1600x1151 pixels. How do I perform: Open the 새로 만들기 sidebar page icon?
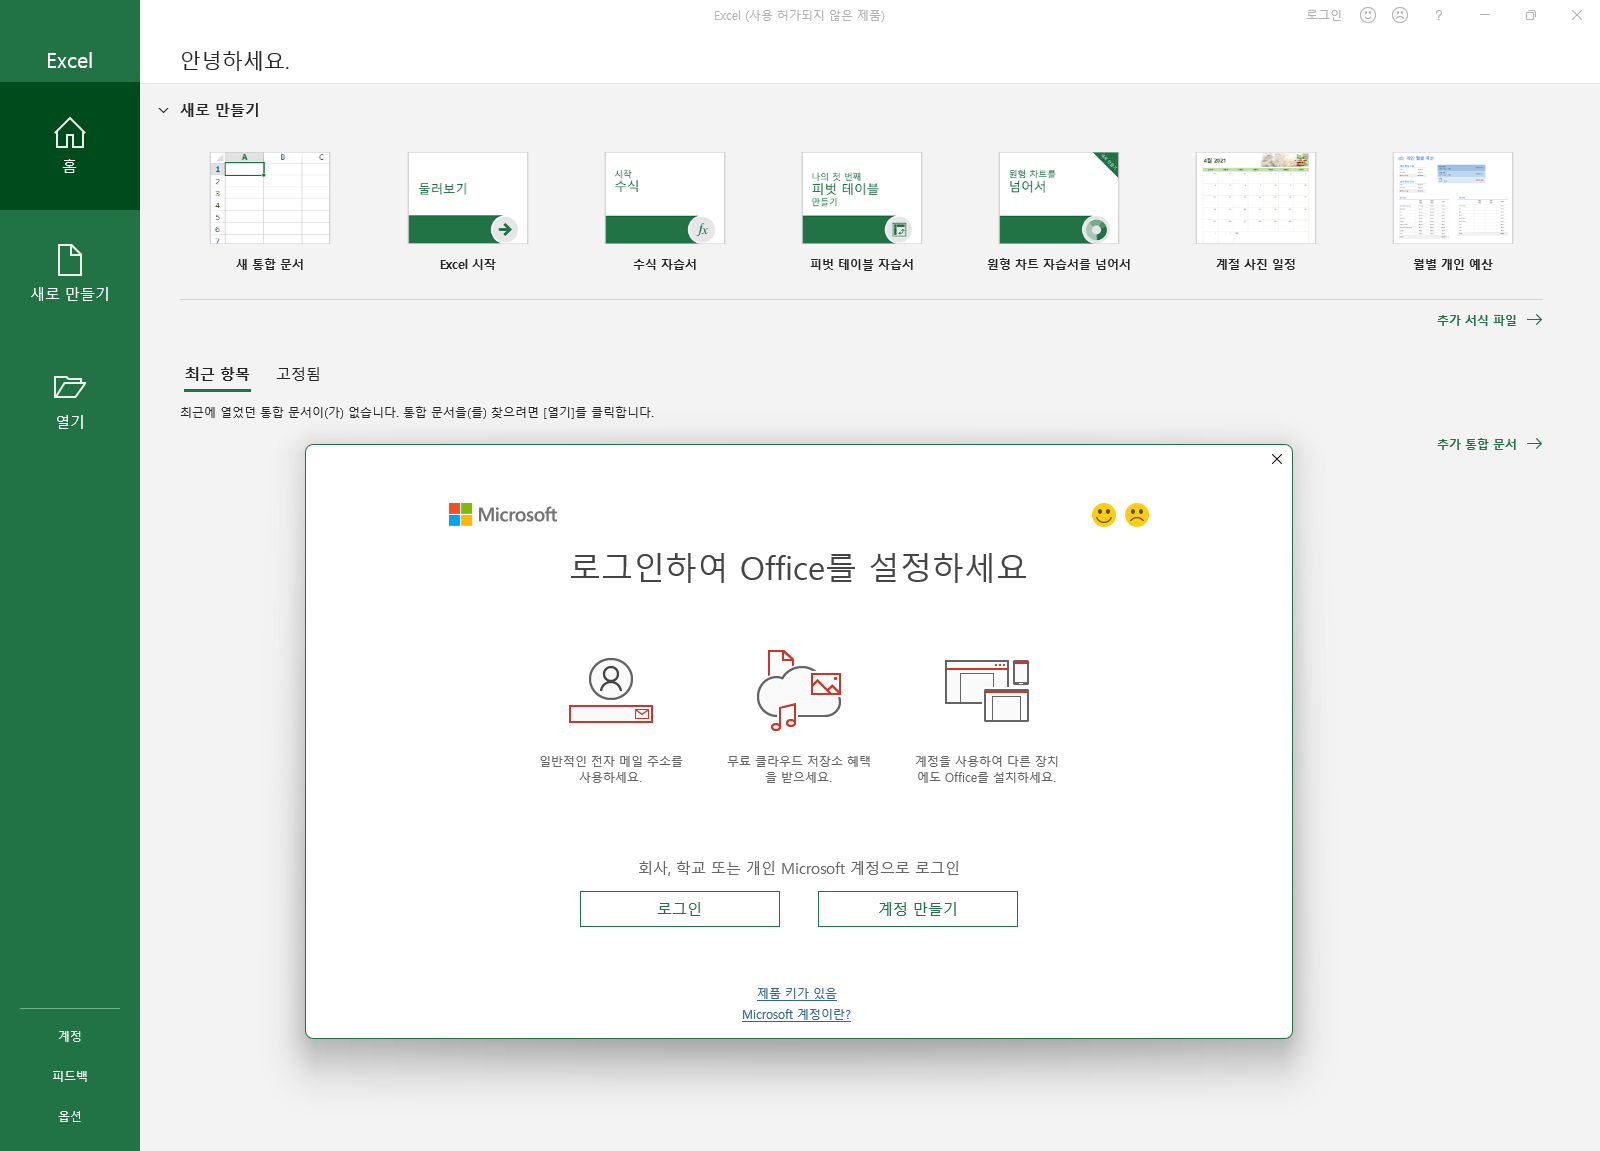[70, 260]
